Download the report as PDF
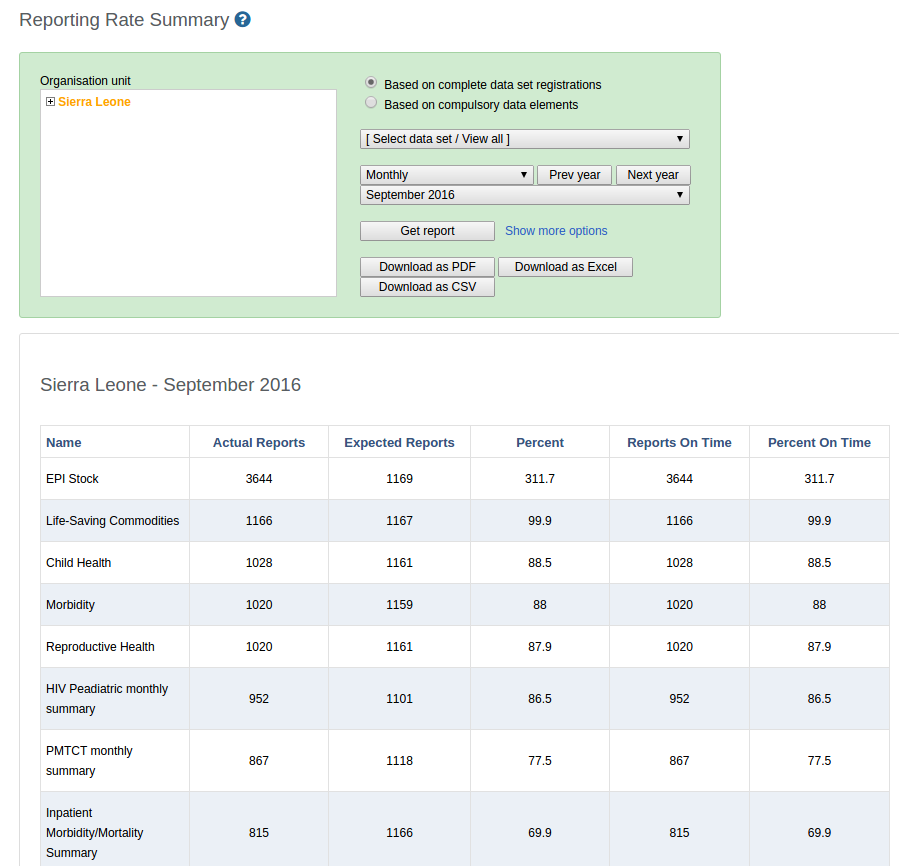 click(427, 267)
